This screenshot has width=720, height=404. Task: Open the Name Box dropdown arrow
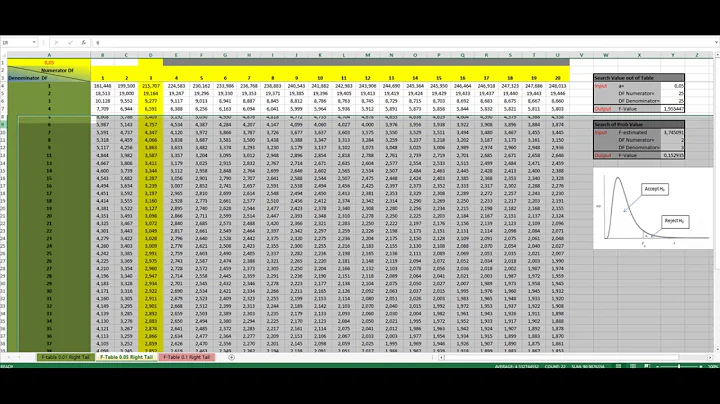34,42
